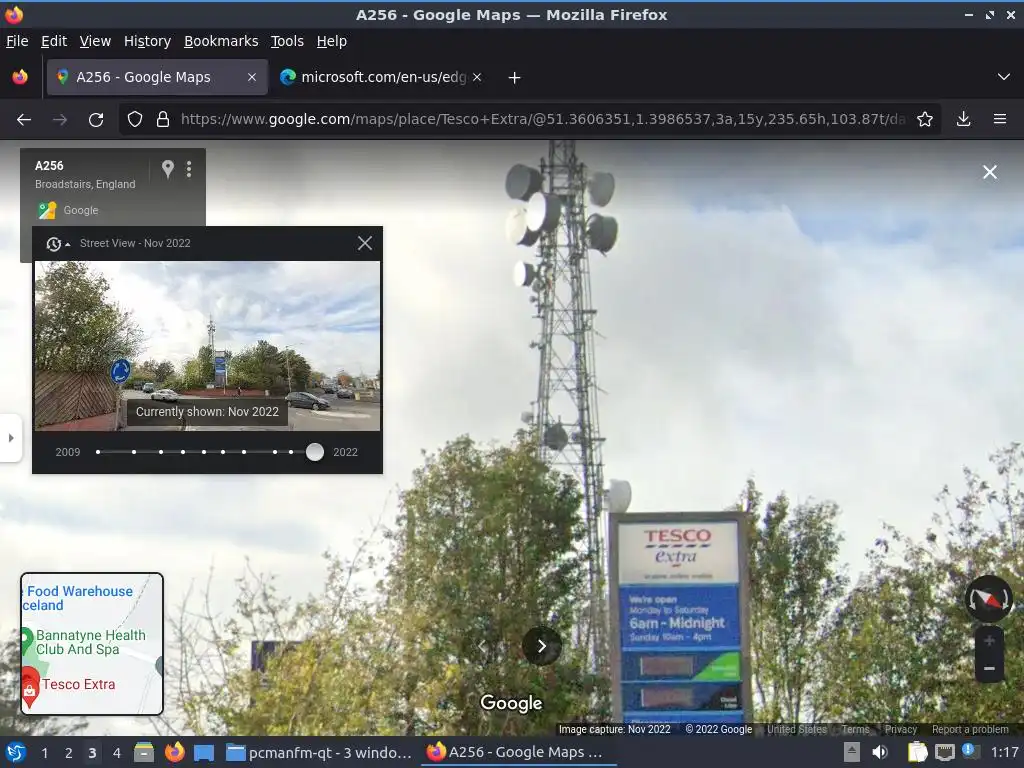Open Firefox downloads panel
This screenshot has width=1024, height=768.
coord(963,119)
